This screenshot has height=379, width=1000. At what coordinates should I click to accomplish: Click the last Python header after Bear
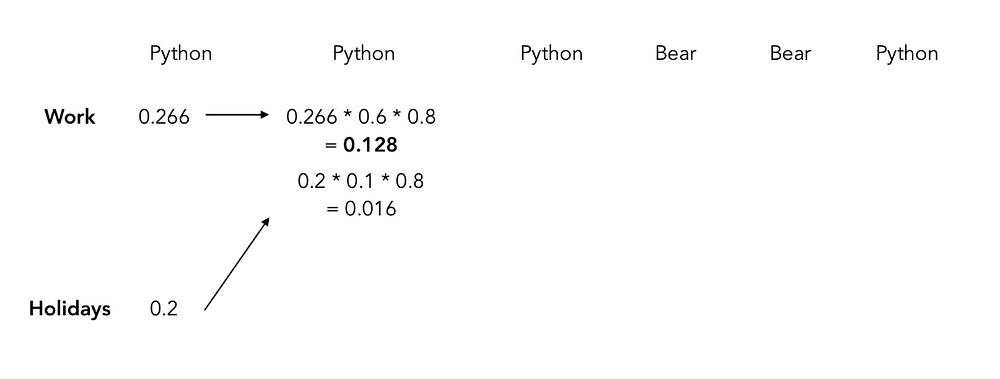907,54
